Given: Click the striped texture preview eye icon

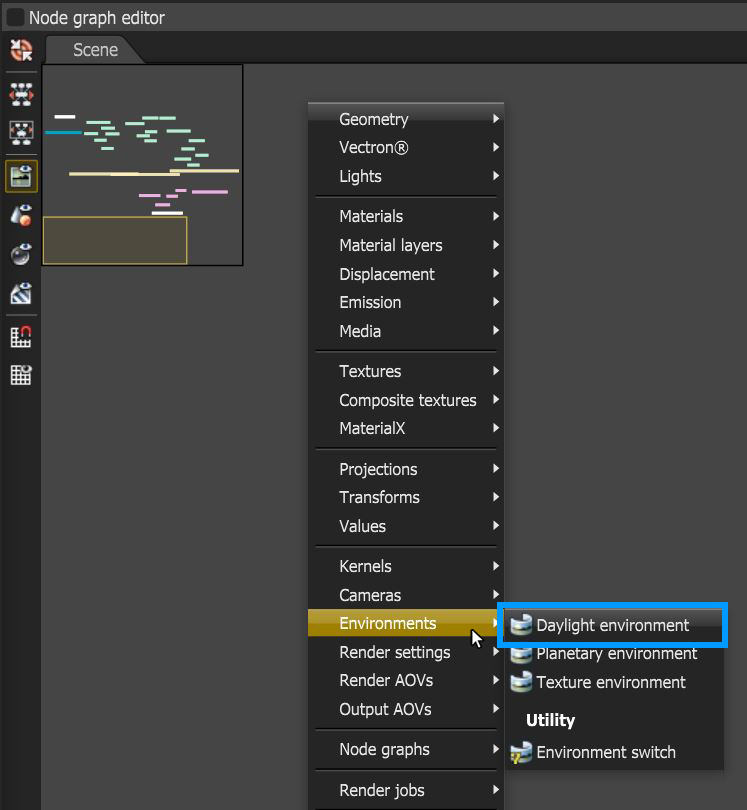Looking at the screenshot, I should point(21,293).
